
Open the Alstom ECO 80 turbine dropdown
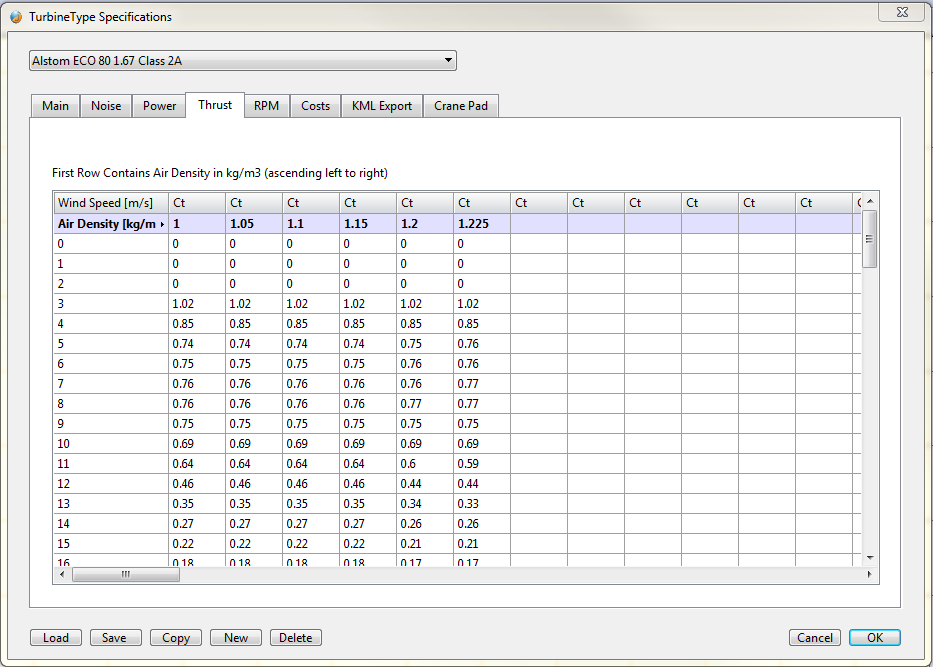(243, 61)
